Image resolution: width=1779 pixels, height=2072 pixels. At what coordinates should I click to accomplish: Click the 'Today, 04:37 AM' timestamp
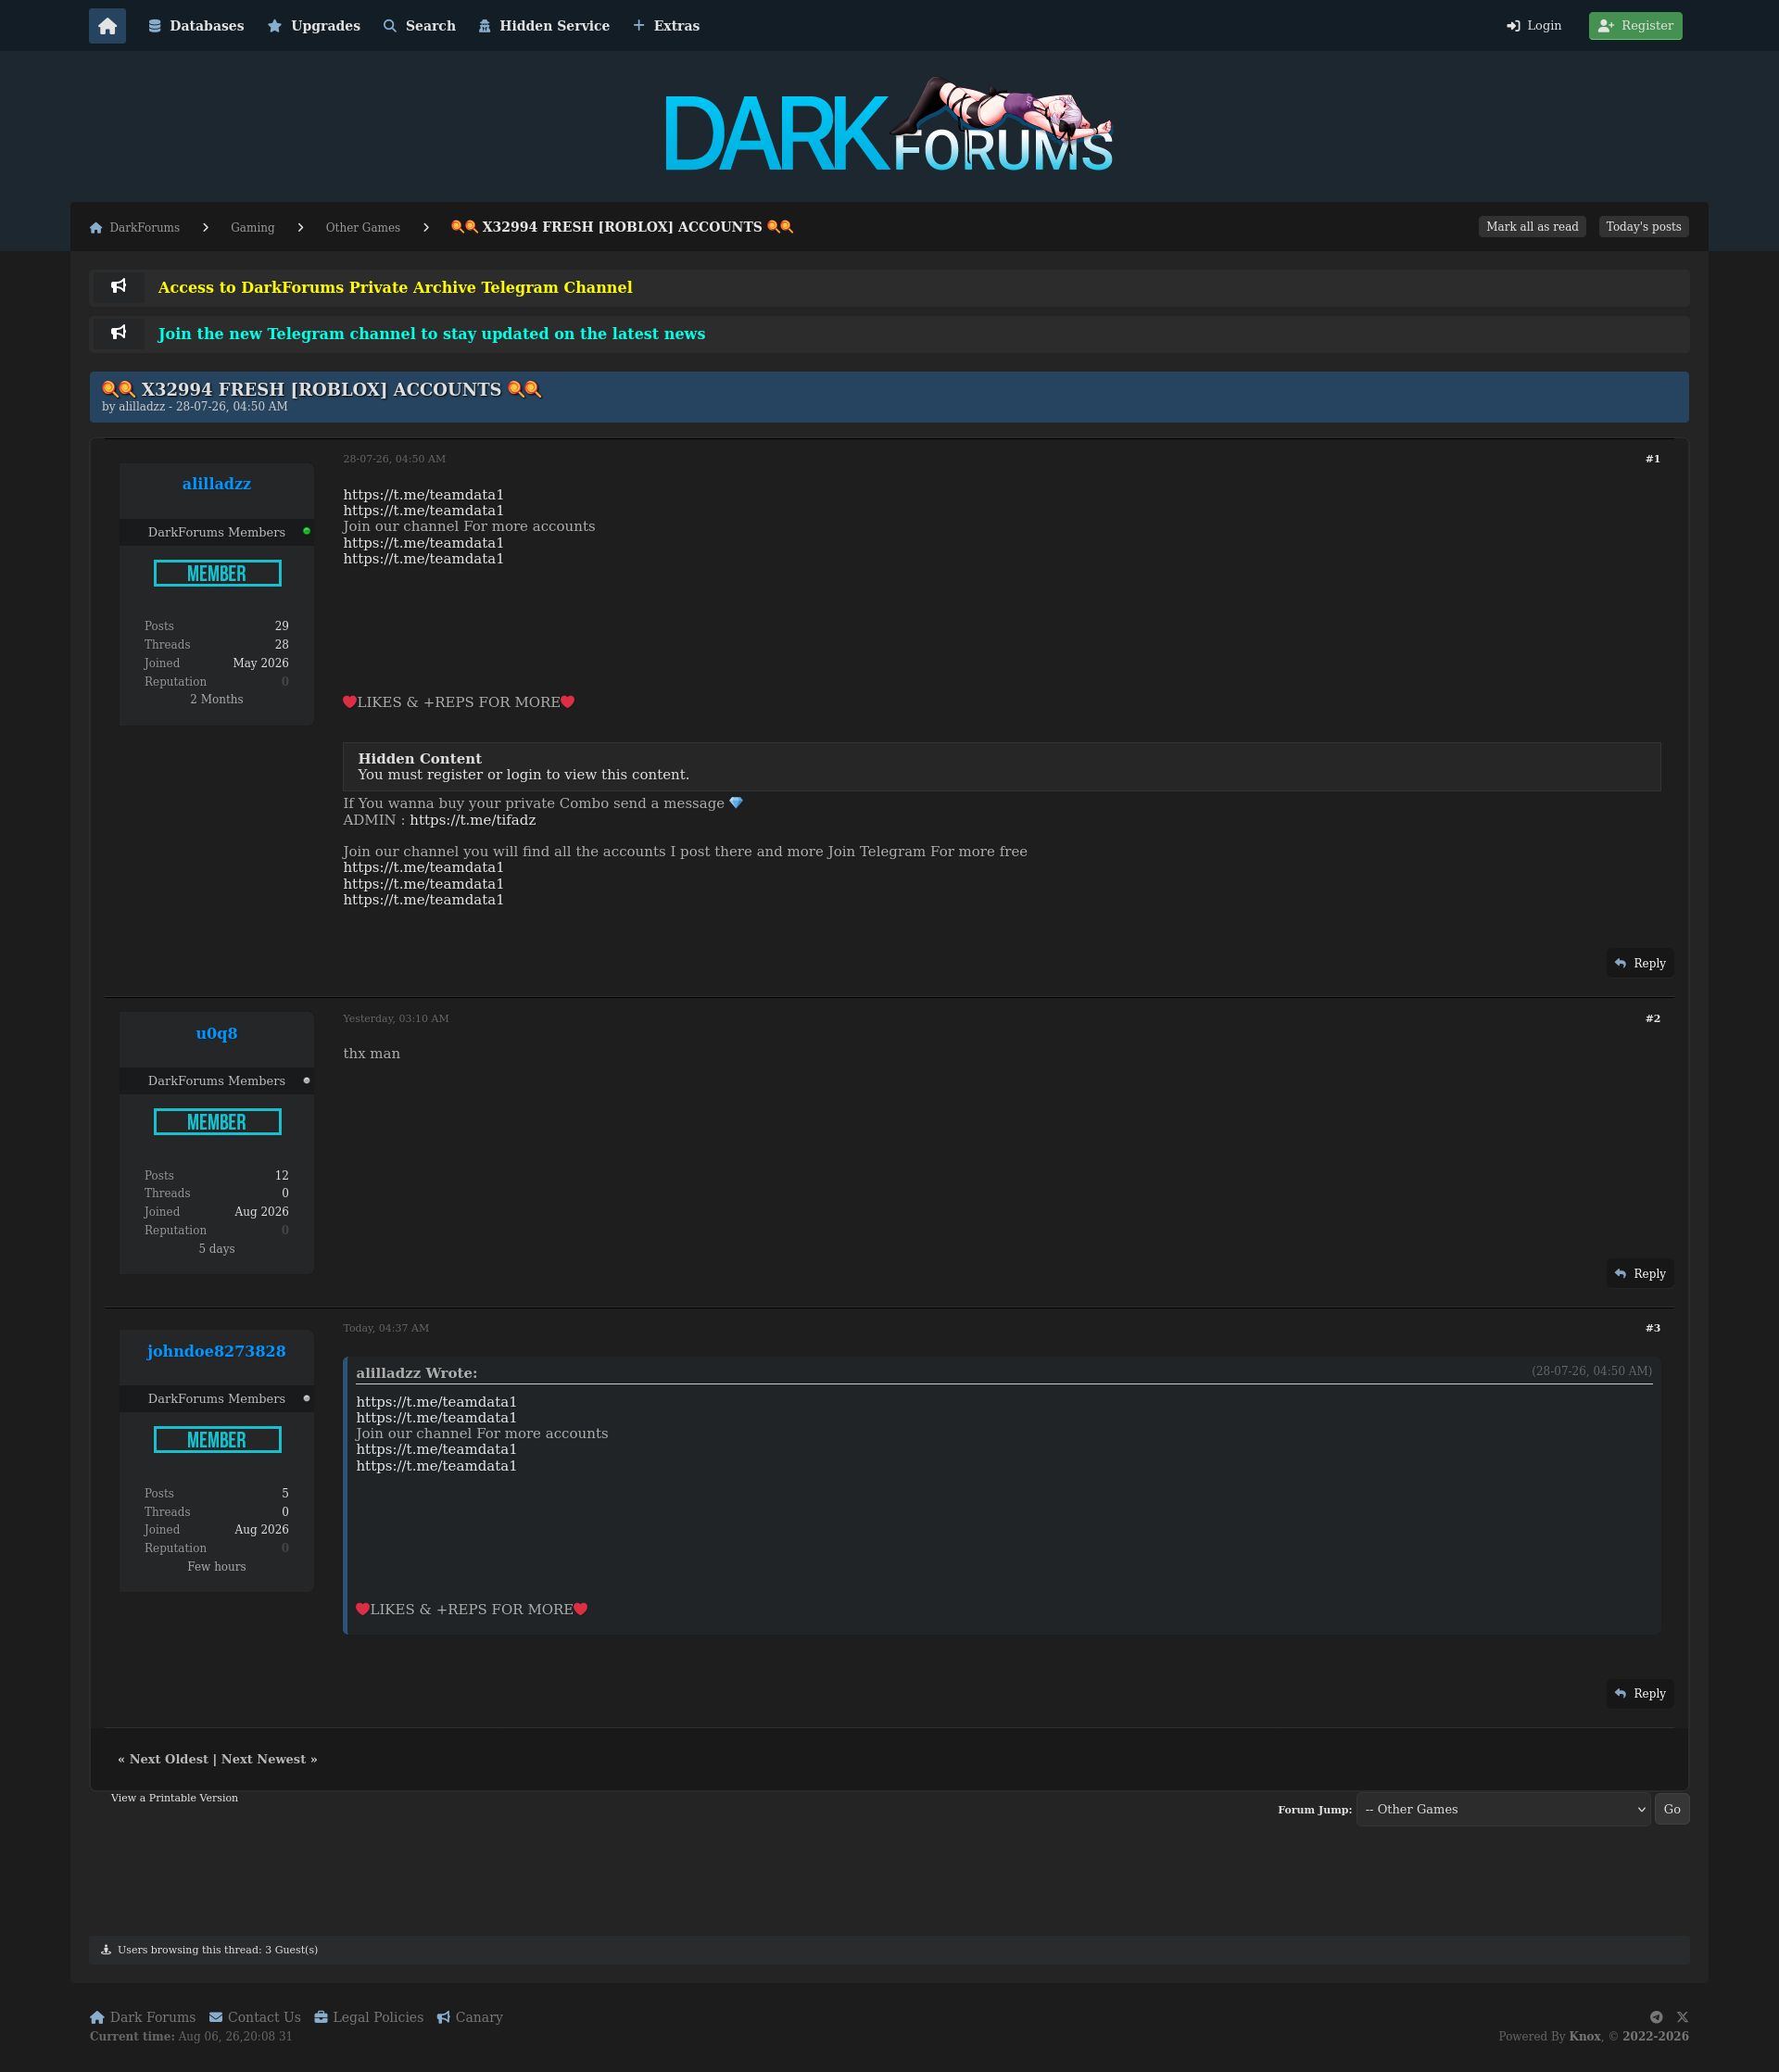386,1328
